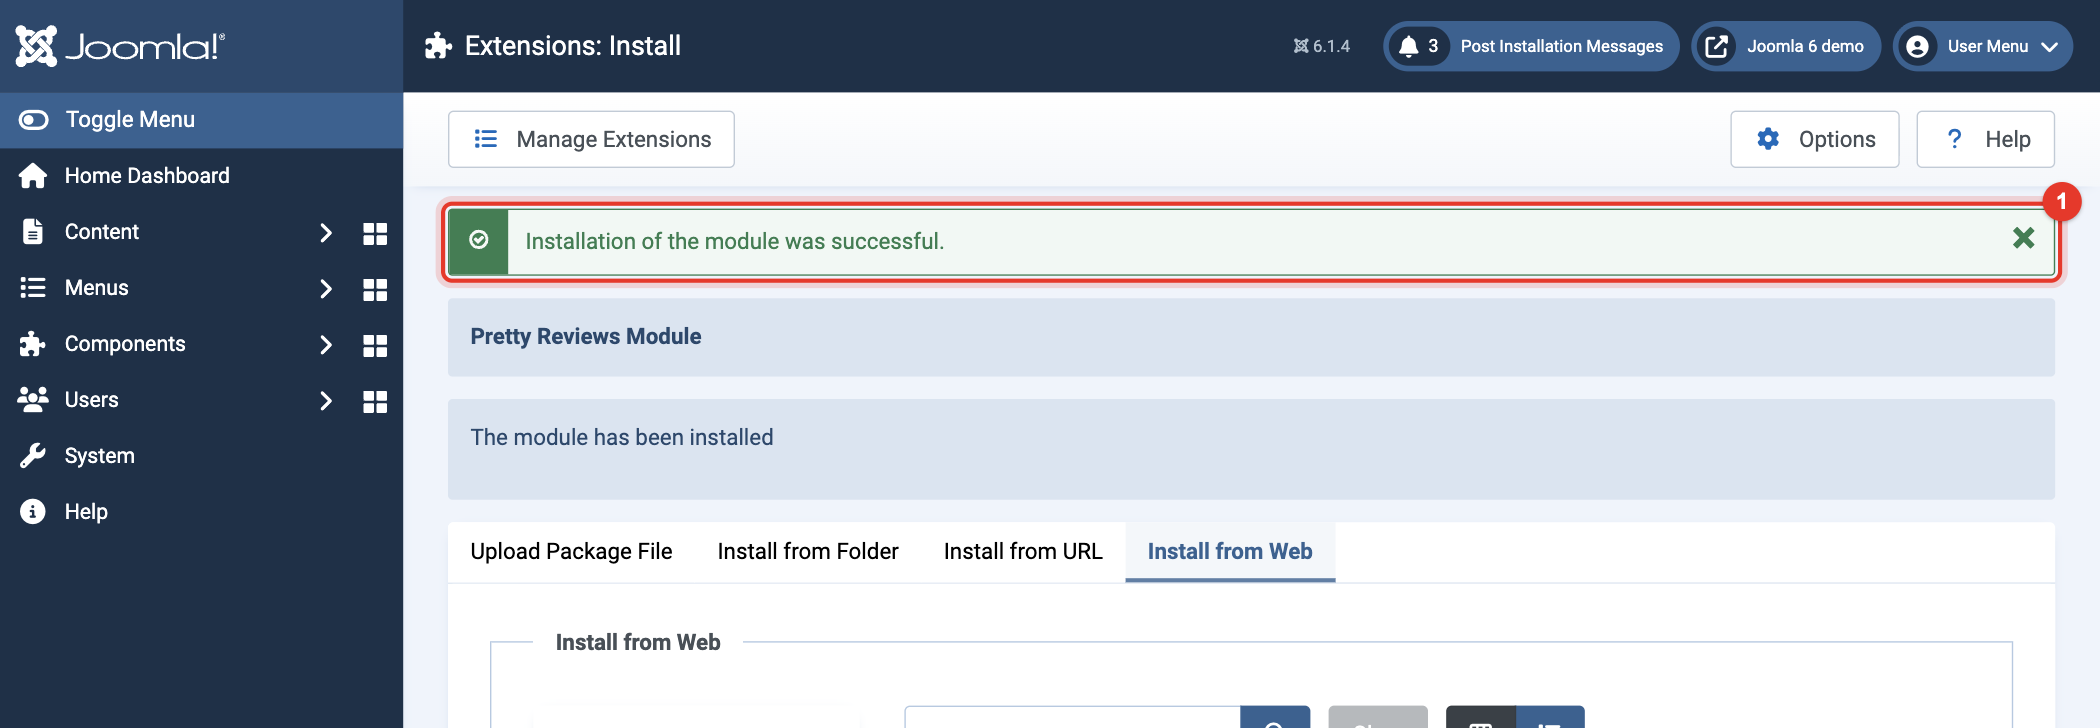Select the Install from Web tab

click(1230, 552)
